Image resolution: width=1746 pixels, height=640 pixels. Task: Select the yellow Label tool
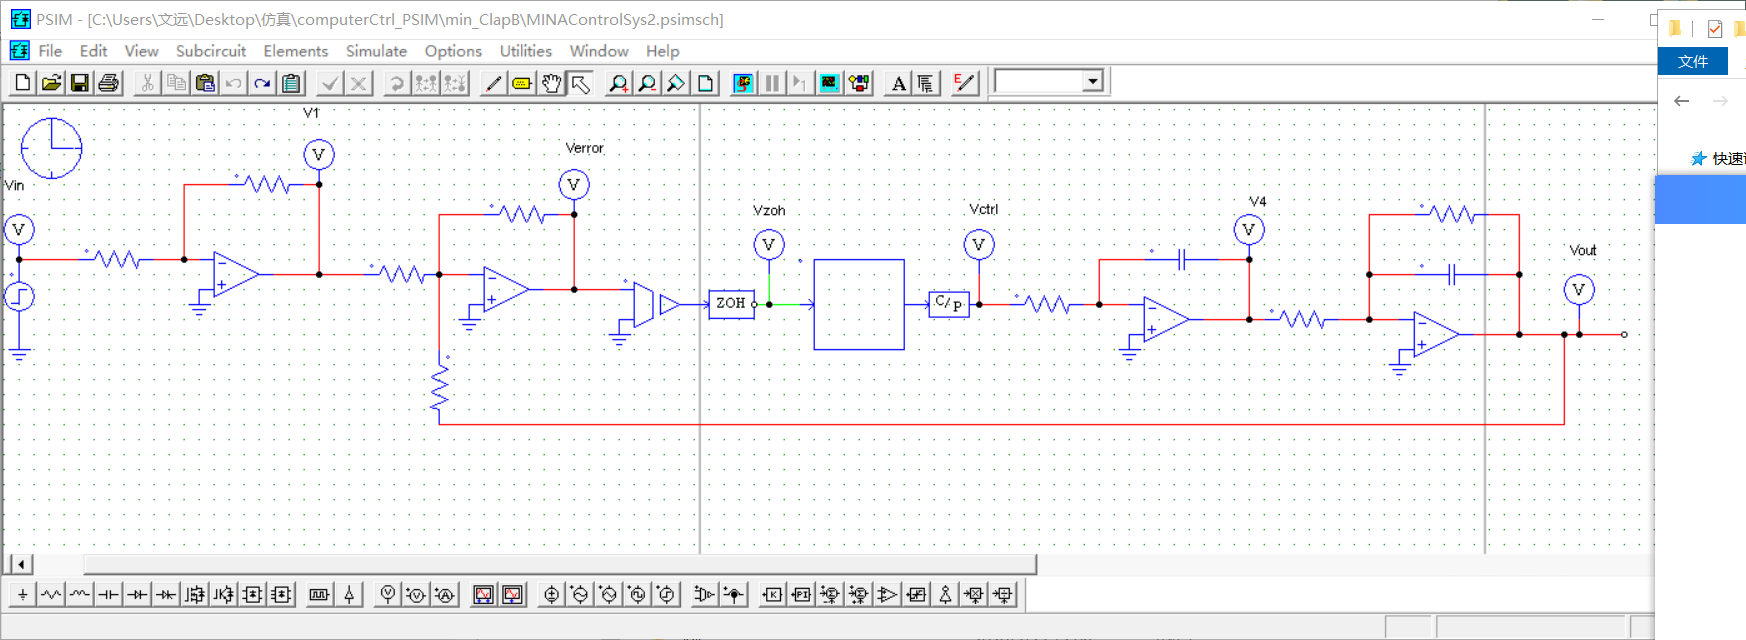point(521,83)
